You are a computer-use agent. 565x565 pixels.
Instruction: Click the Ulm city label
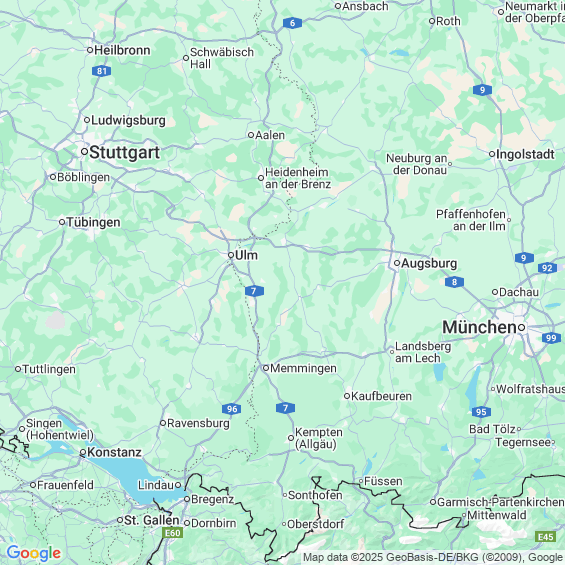[246, 255]
